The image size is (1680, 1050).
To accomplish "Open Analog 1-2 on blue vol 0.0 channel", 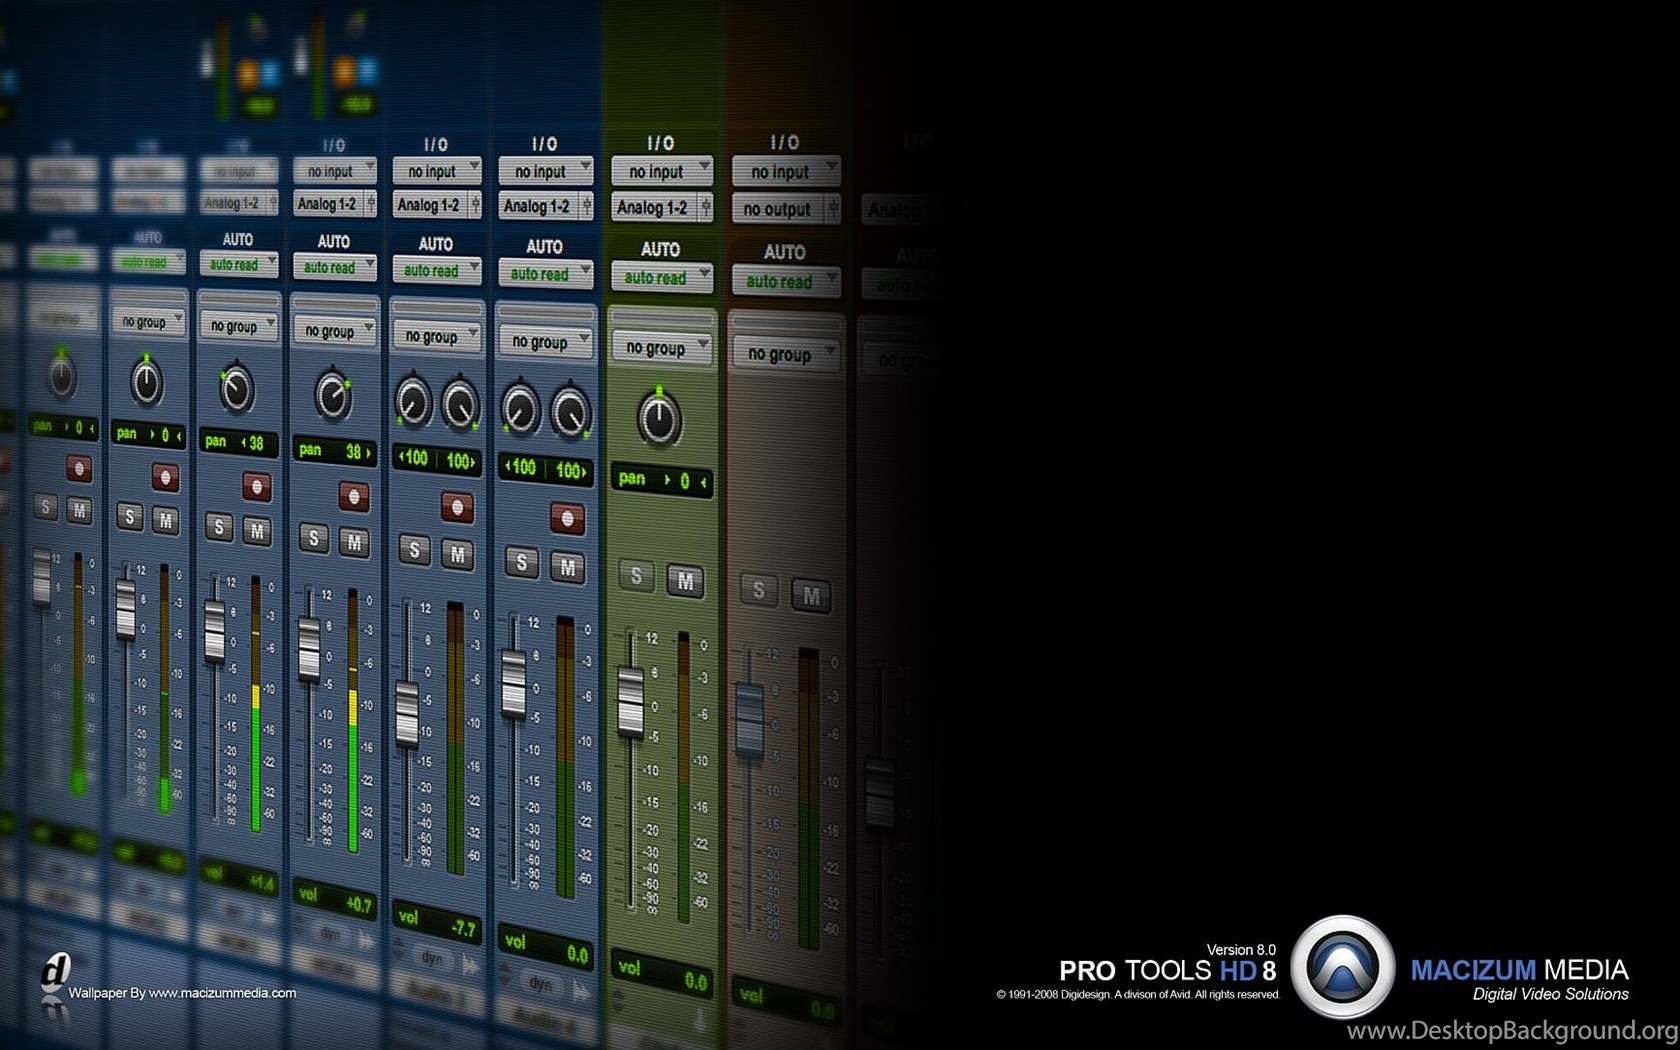I will pos(546,207).
